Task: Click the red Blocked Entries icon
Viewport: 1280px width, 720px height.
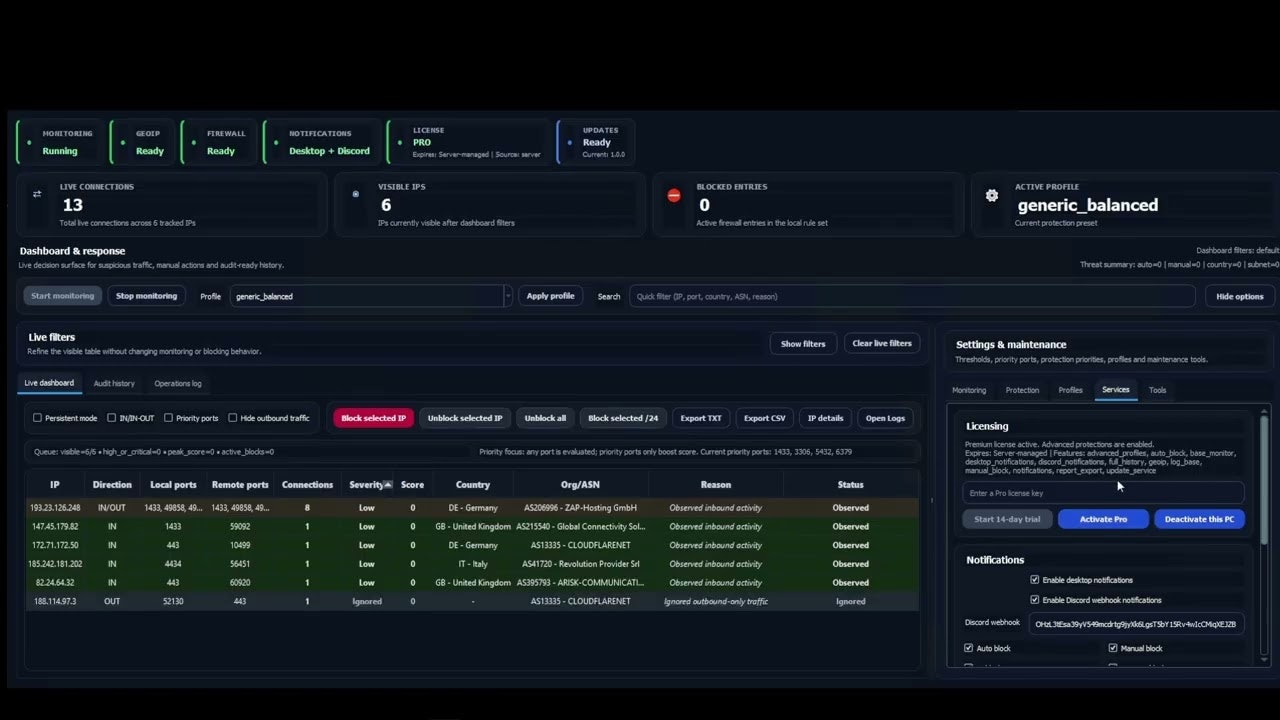Action: [674, 195]
